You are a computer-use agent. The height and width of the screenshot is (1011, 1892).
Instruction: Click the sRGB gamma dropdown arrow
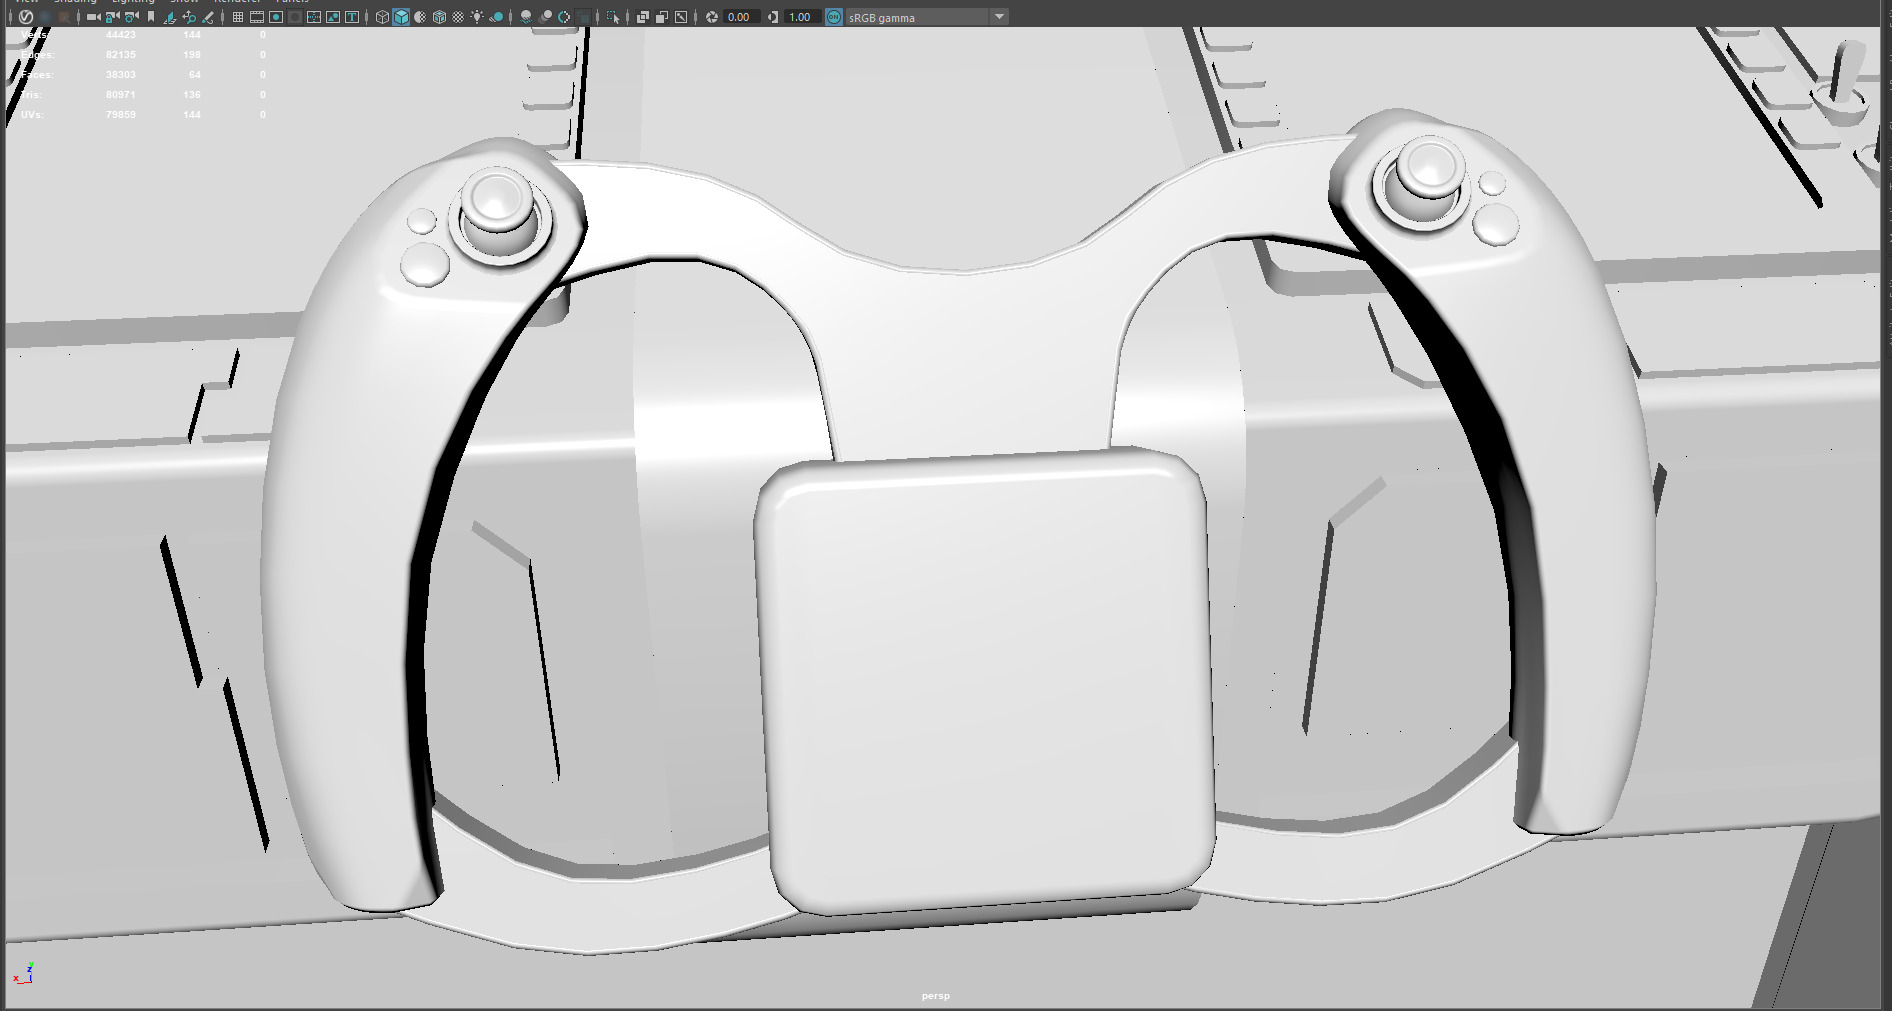999,17
